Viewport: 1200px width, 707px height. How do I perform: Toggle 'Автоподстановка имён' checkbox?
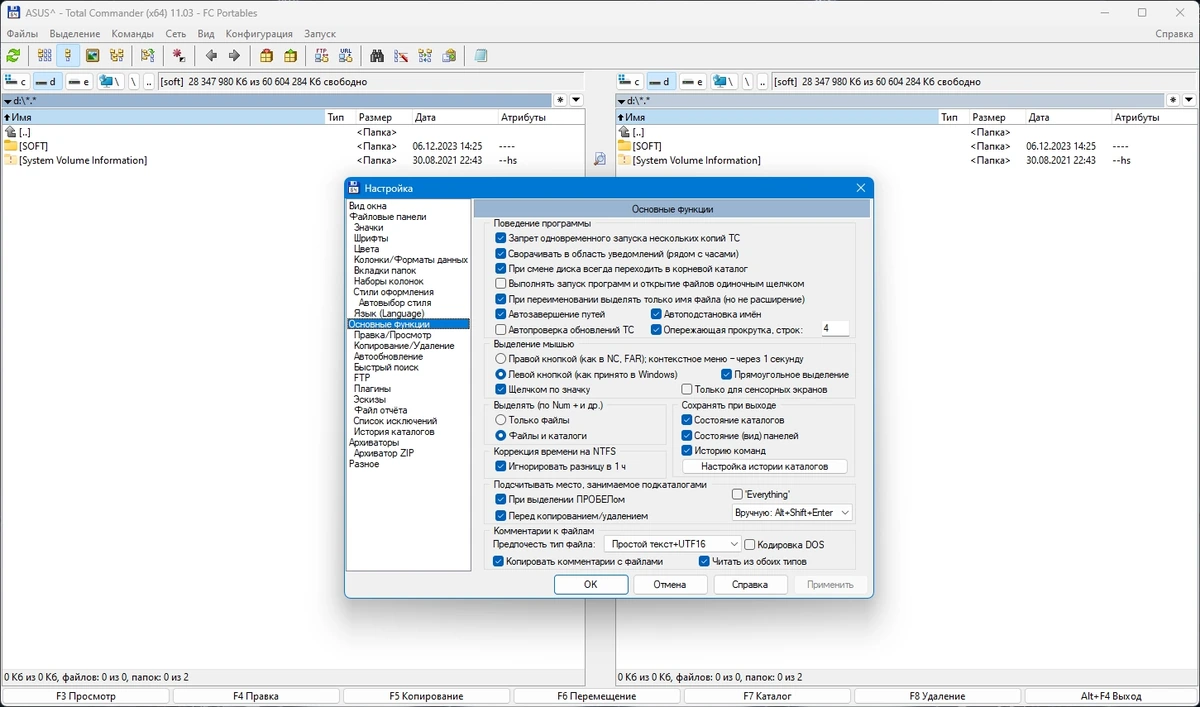point(656,314)
